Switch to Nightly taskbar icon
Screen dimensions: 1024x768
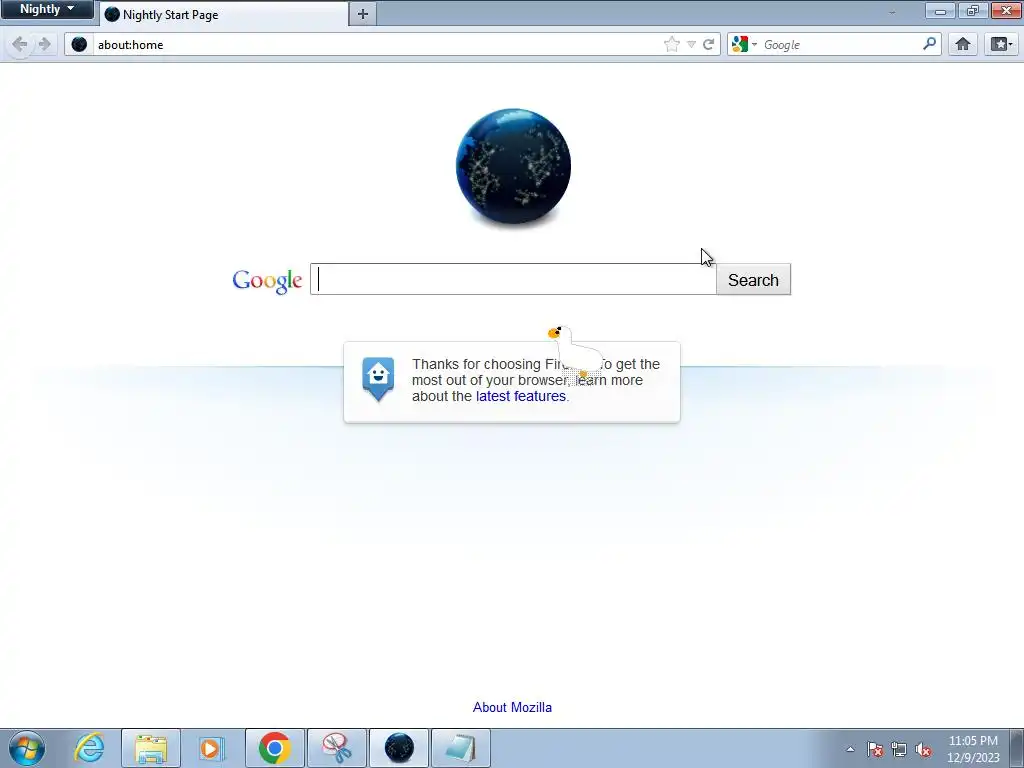(399, 748)
